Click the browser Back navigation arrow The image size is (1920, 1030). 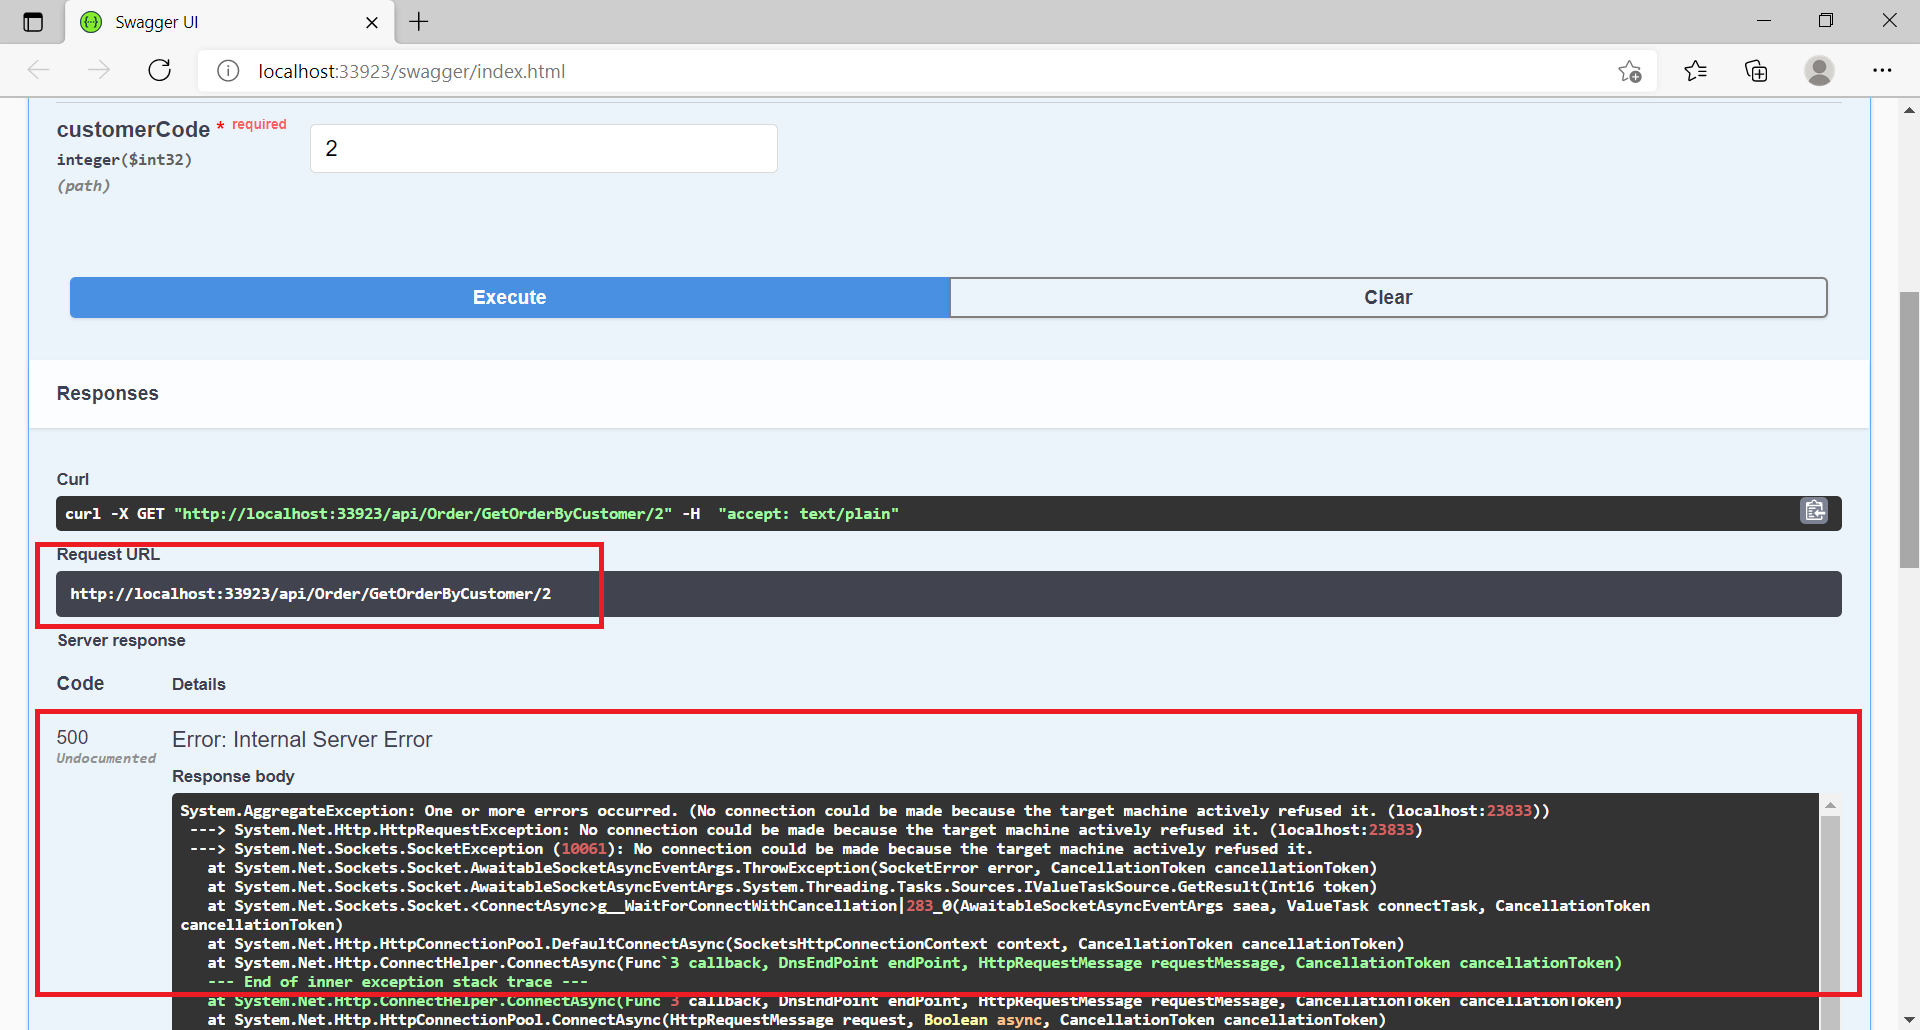39,70
